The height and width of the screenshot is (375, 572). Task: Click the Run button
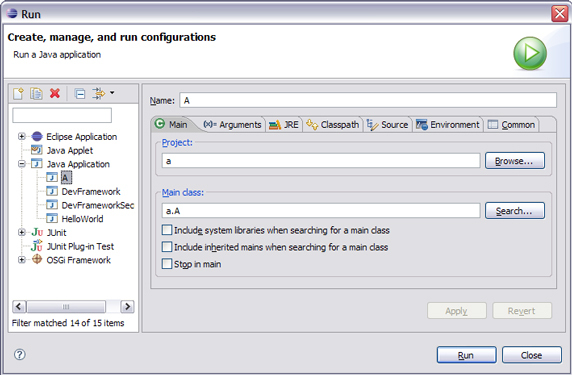click(x=466, y=355)
